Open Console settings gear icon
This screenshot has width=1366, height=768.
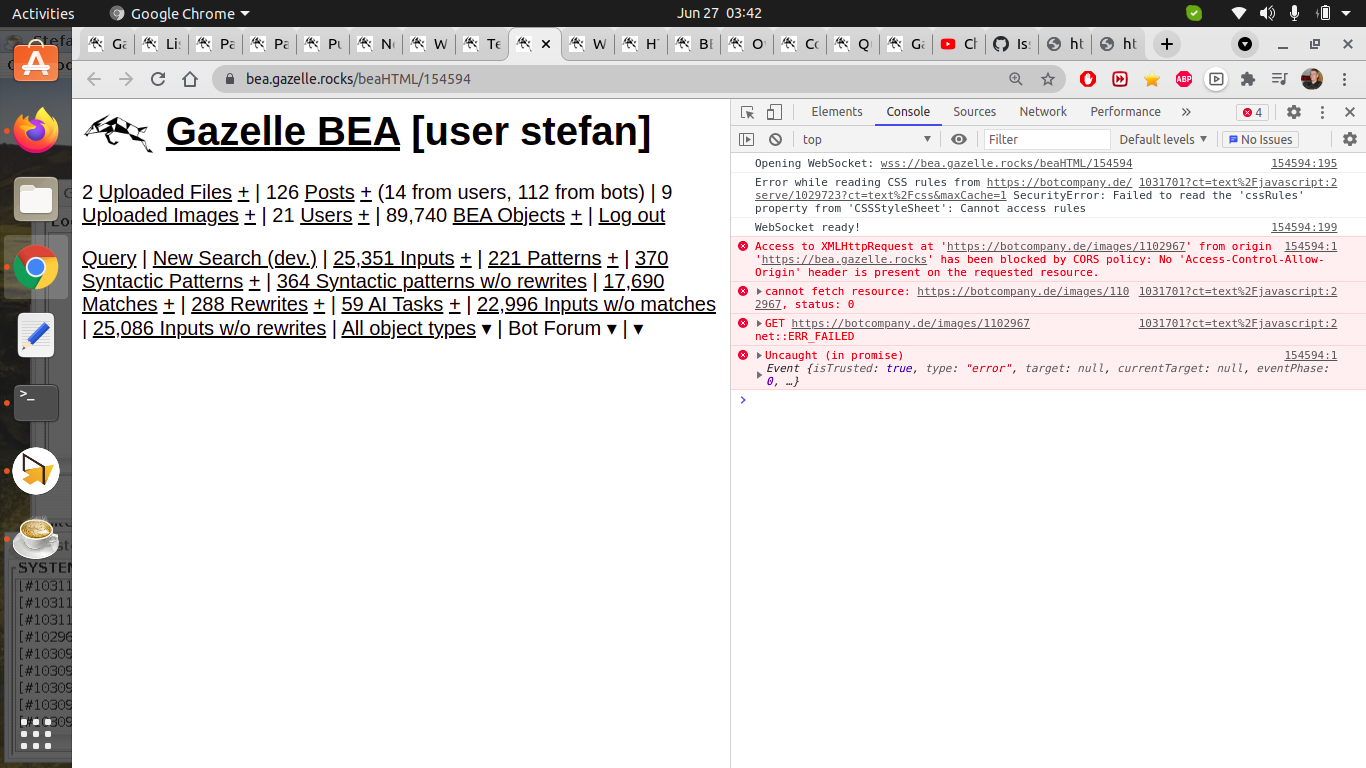pyautogui.click(x=1349, y=140)
